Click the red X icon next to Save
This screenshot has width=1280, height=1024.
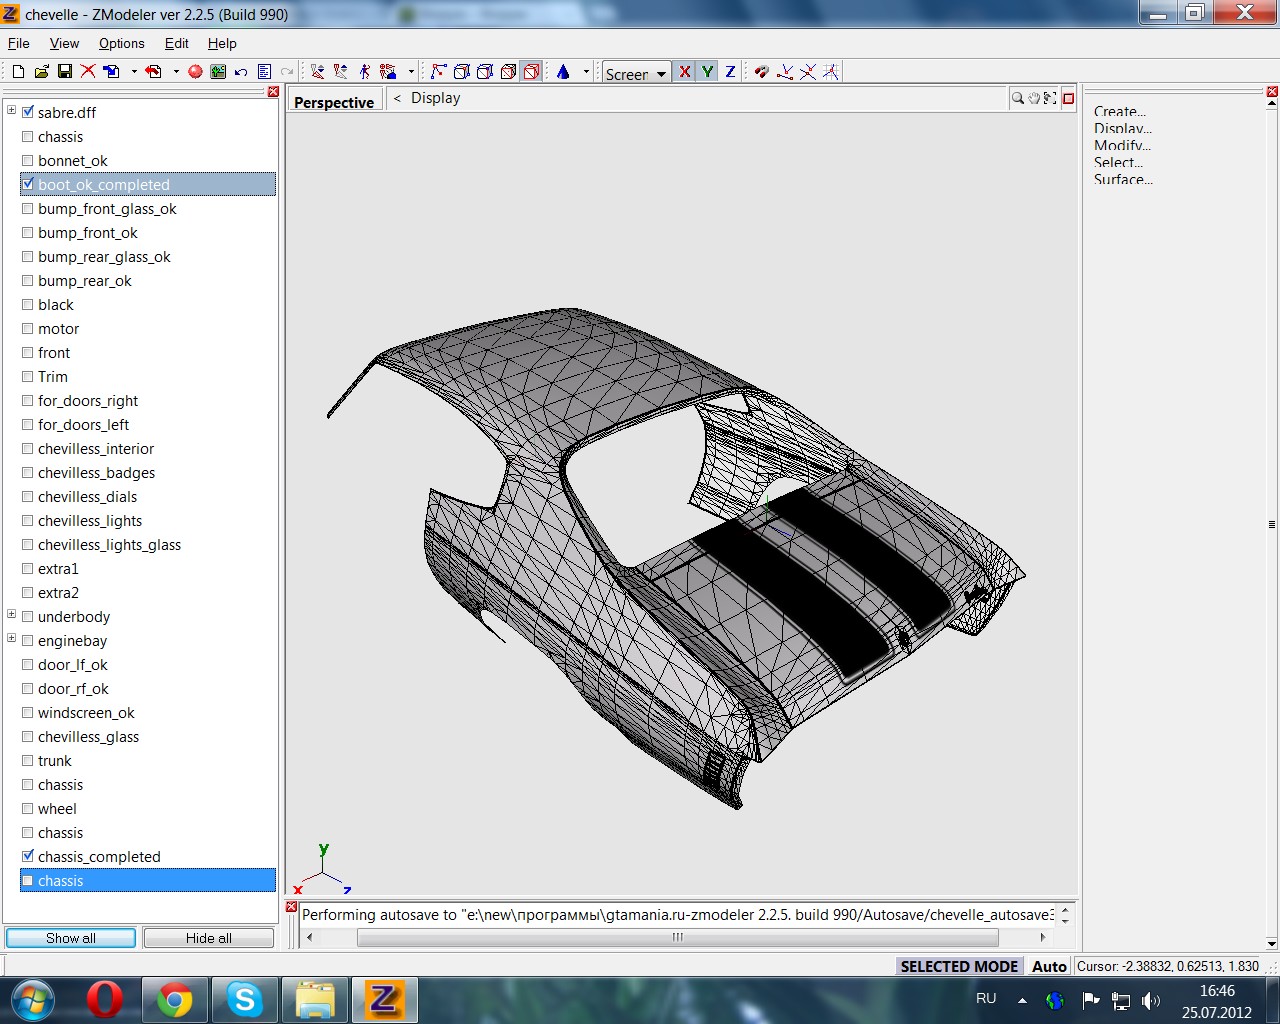88,71
